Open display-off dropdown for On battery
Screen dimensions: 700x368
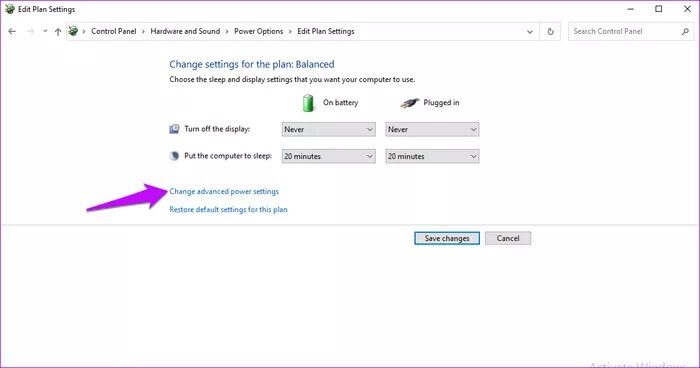click(329, 130)
